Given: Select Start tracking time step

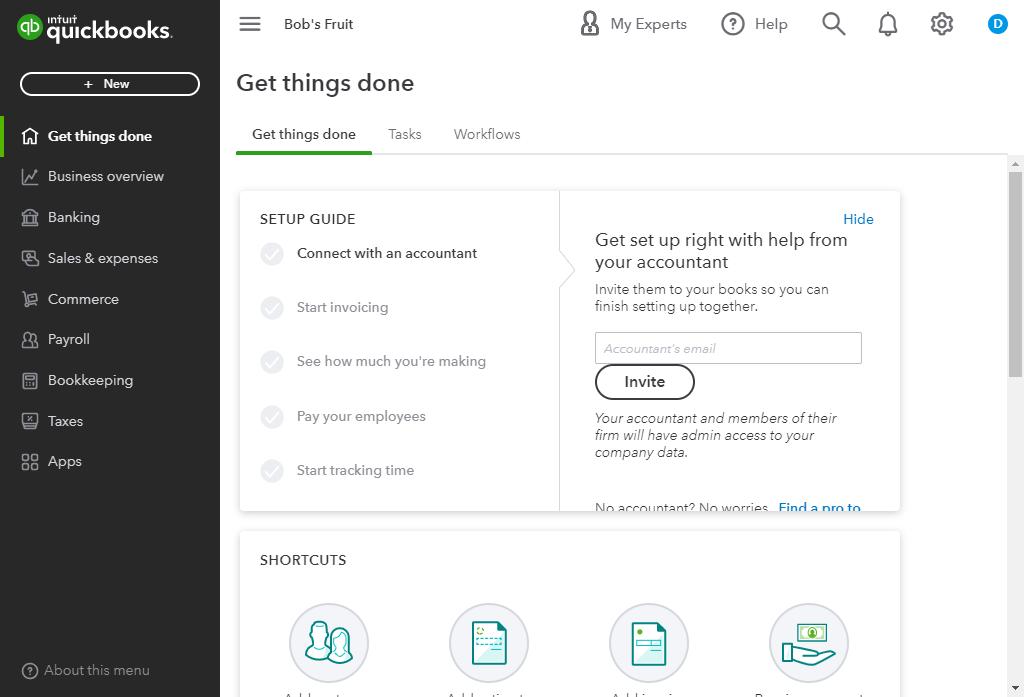Looking at the screenshot, I should pos(355,470).
